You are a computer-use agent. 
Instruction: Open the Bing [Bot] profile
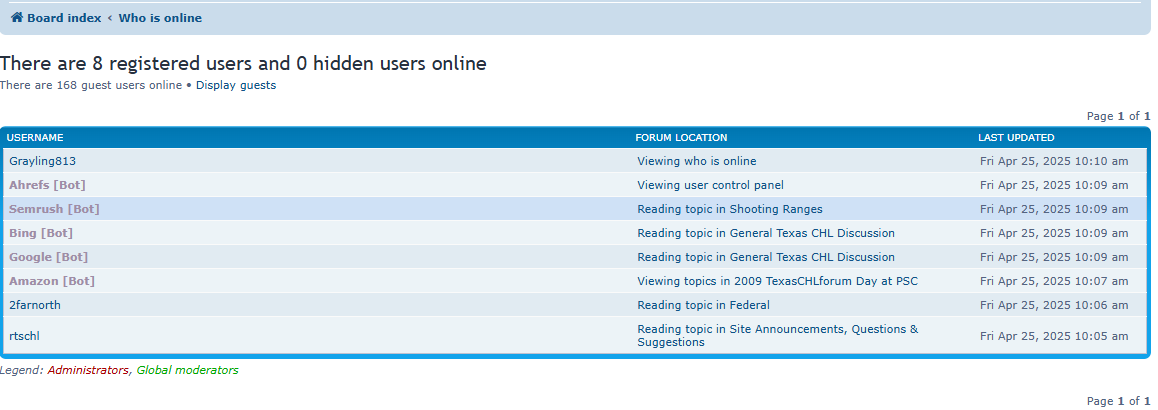(x=41, y=233)
